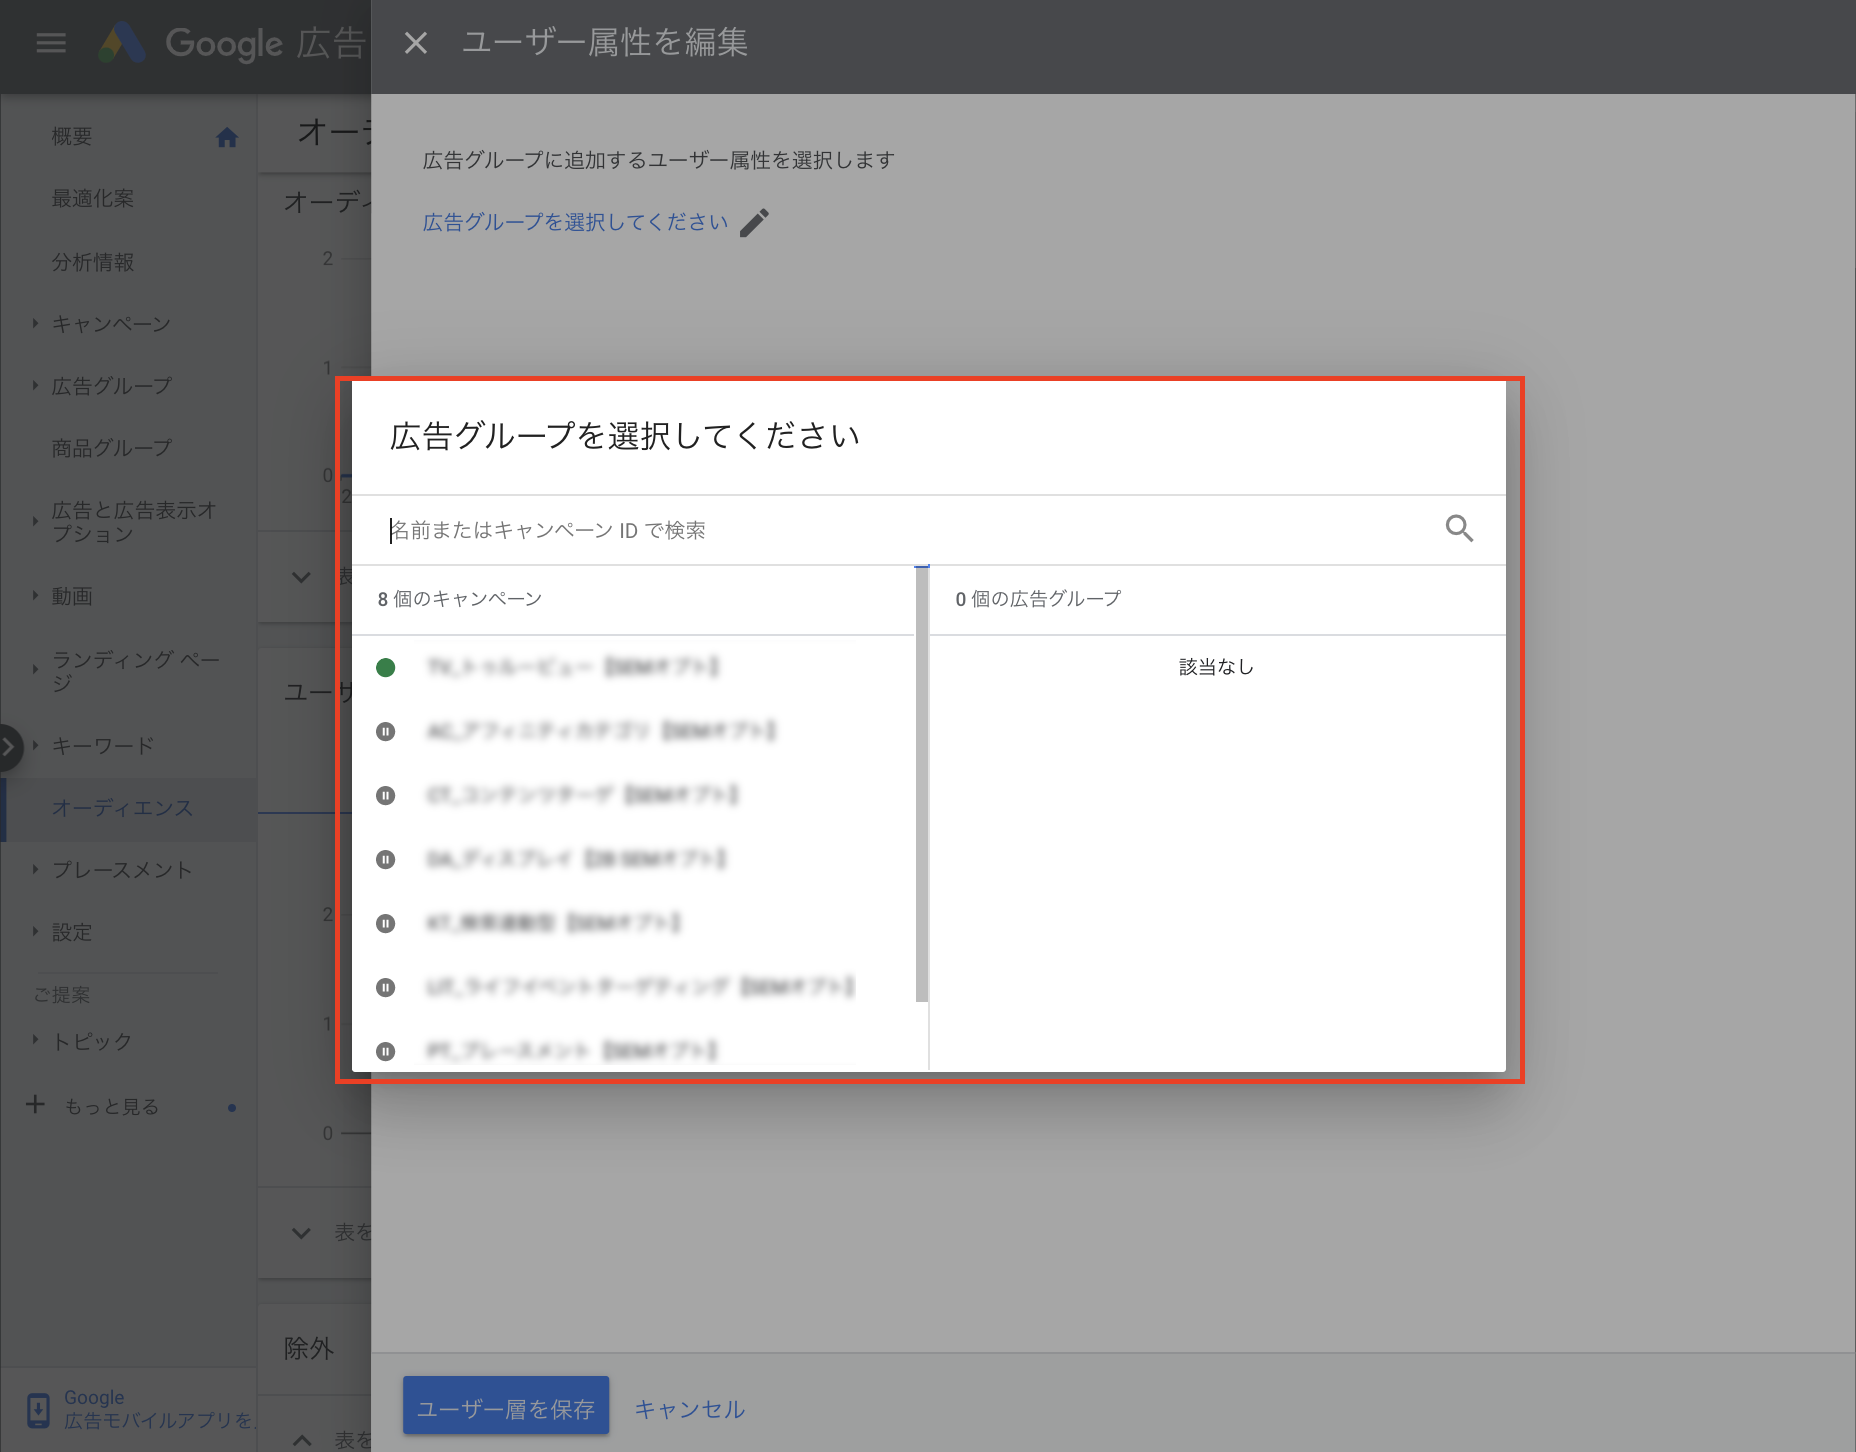
Task: Switch to the オーディエンス section
Action: (123, 808)
